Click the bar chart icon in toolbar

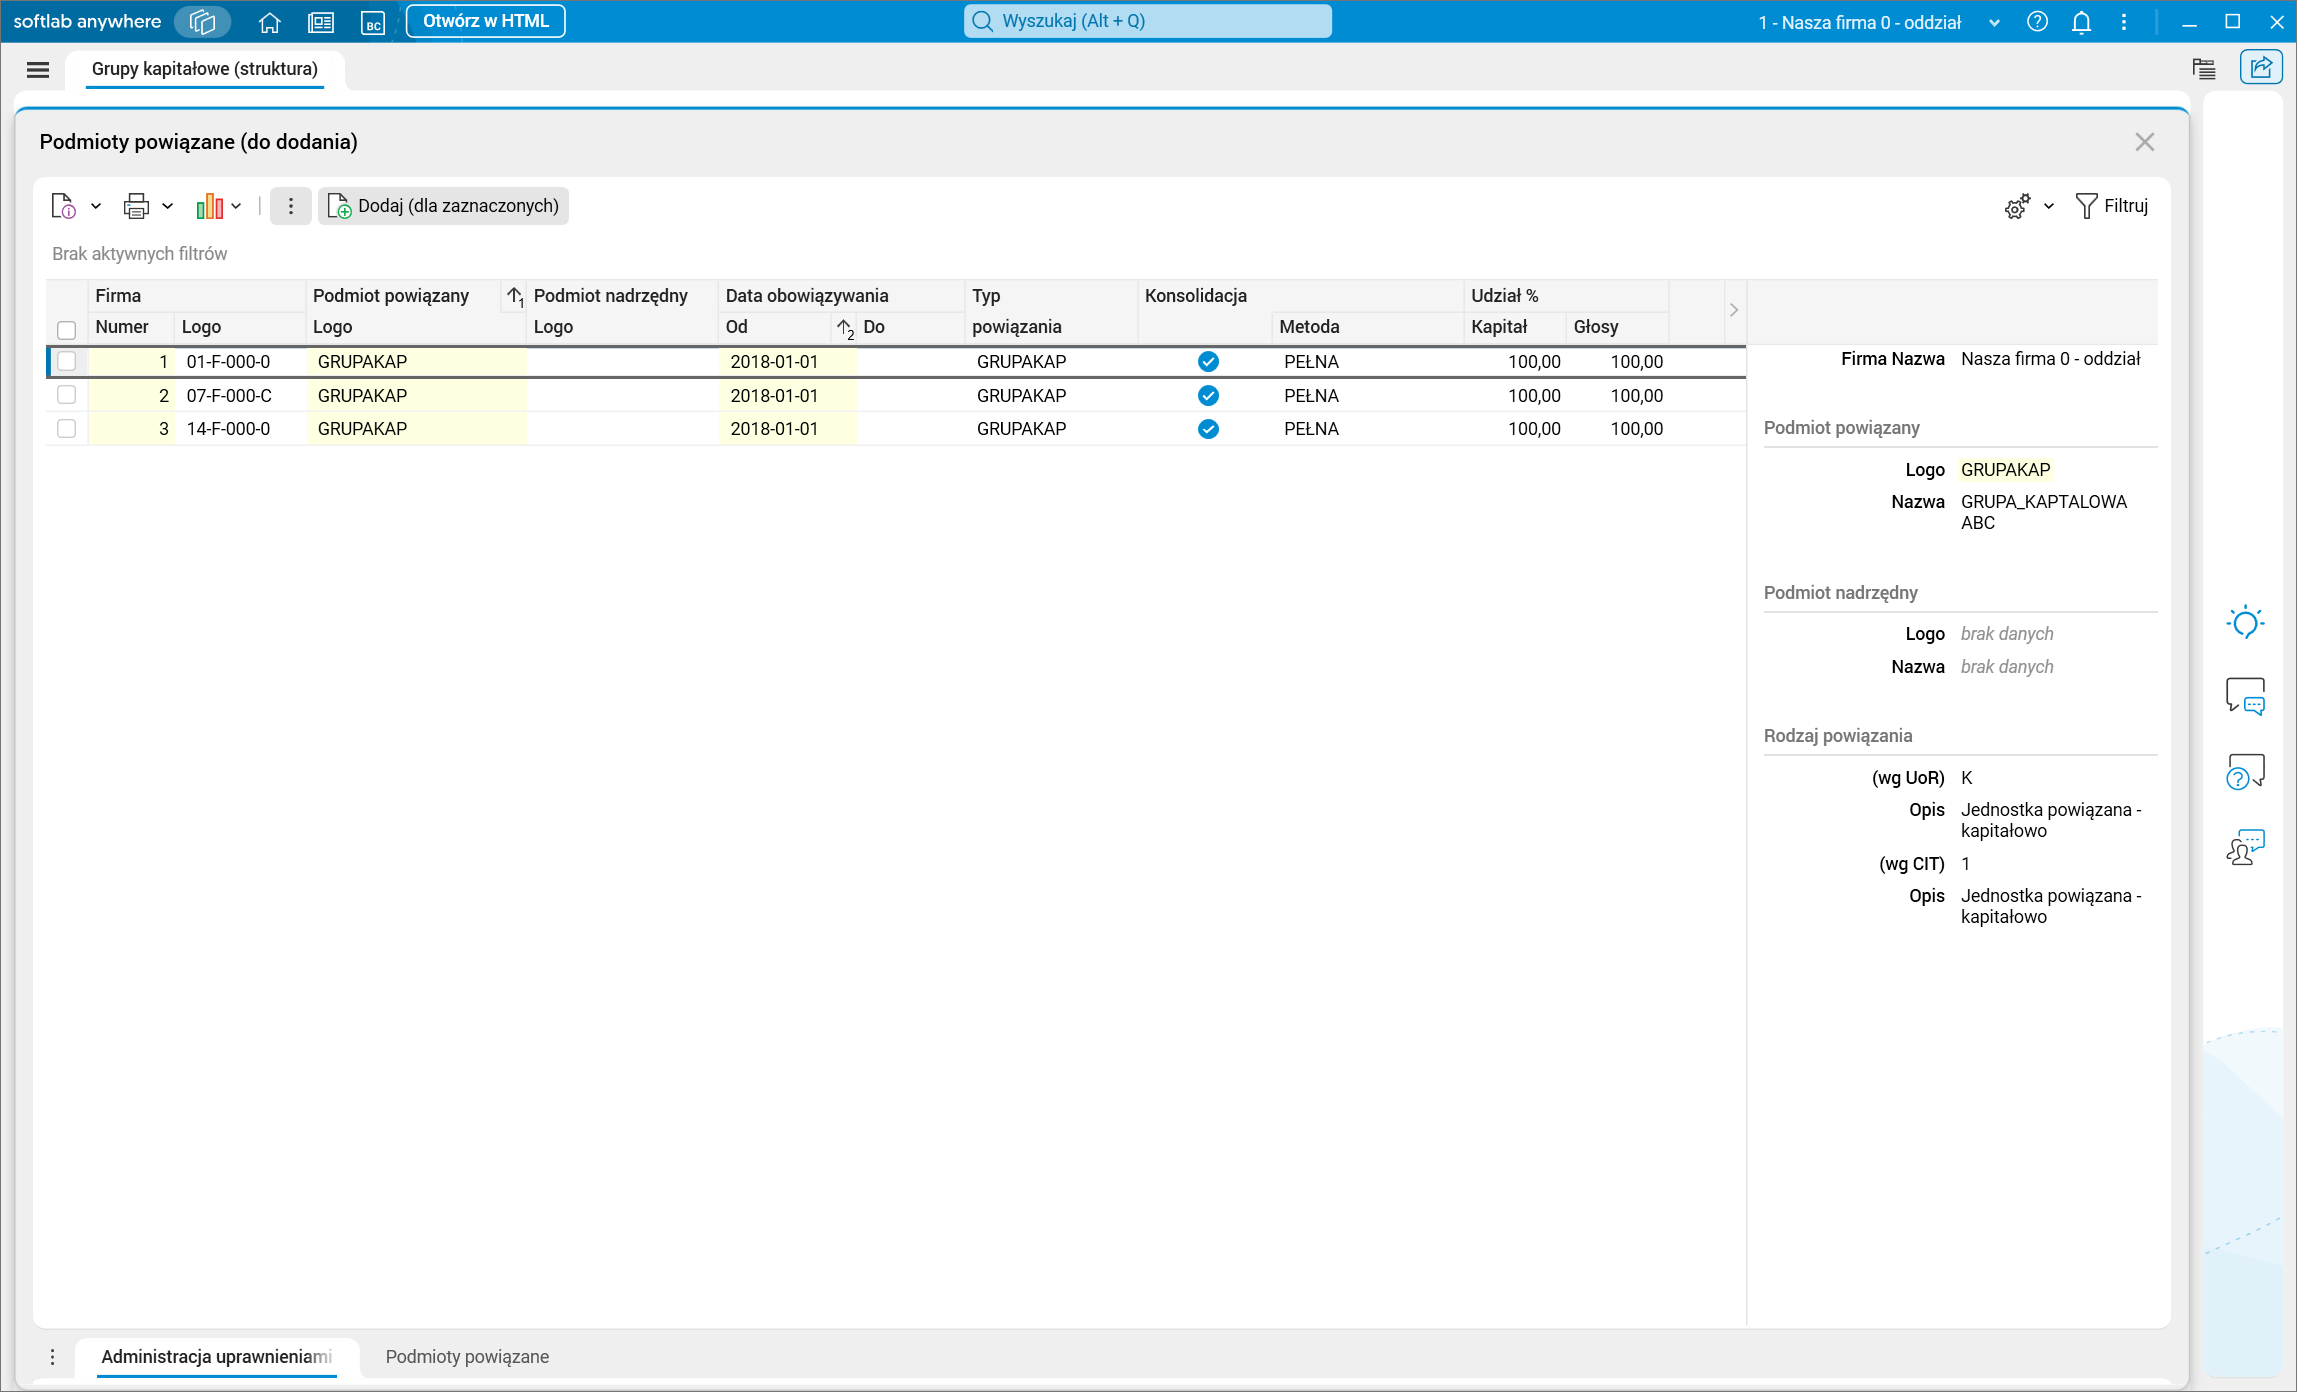(x=209, y=206)
